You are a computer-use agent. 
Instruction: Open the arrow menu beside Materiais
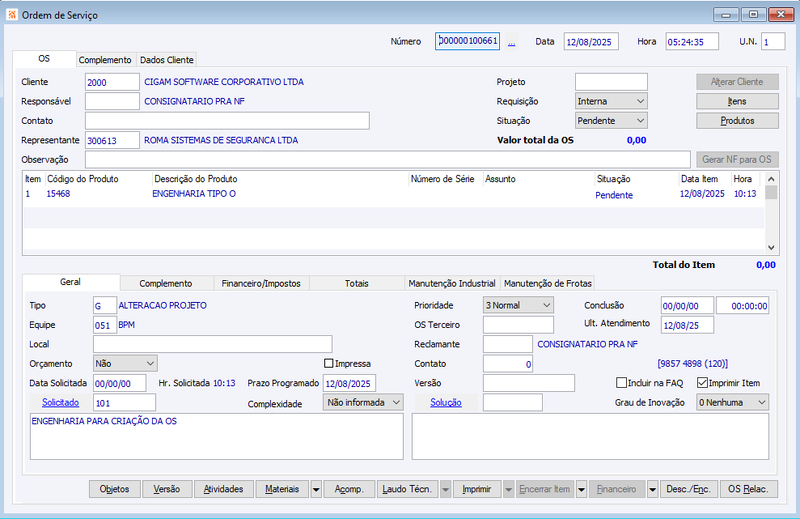(x=316, y=489)
